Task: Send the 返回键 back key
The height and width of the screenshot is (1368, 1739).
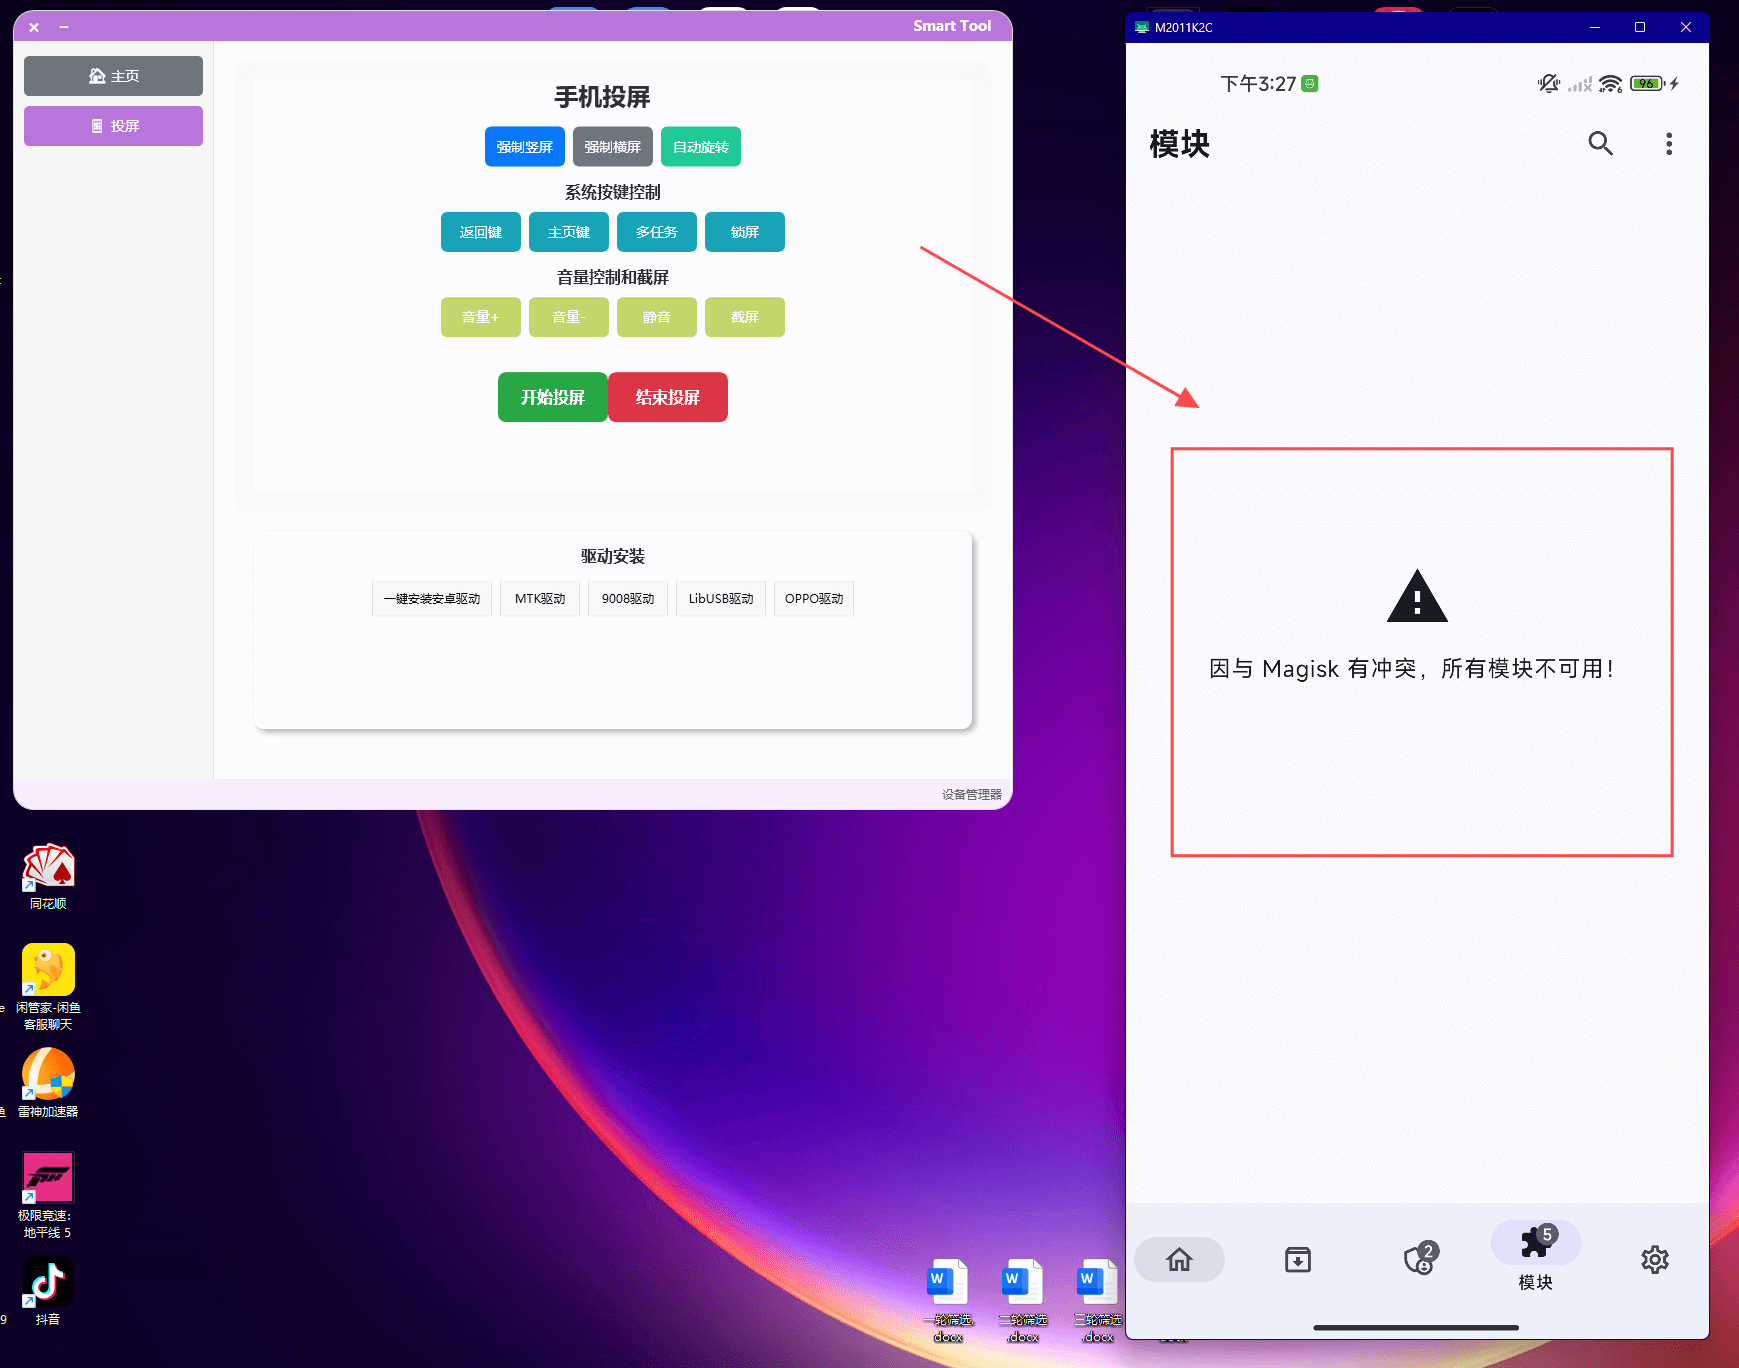Action: pos(481,232)
